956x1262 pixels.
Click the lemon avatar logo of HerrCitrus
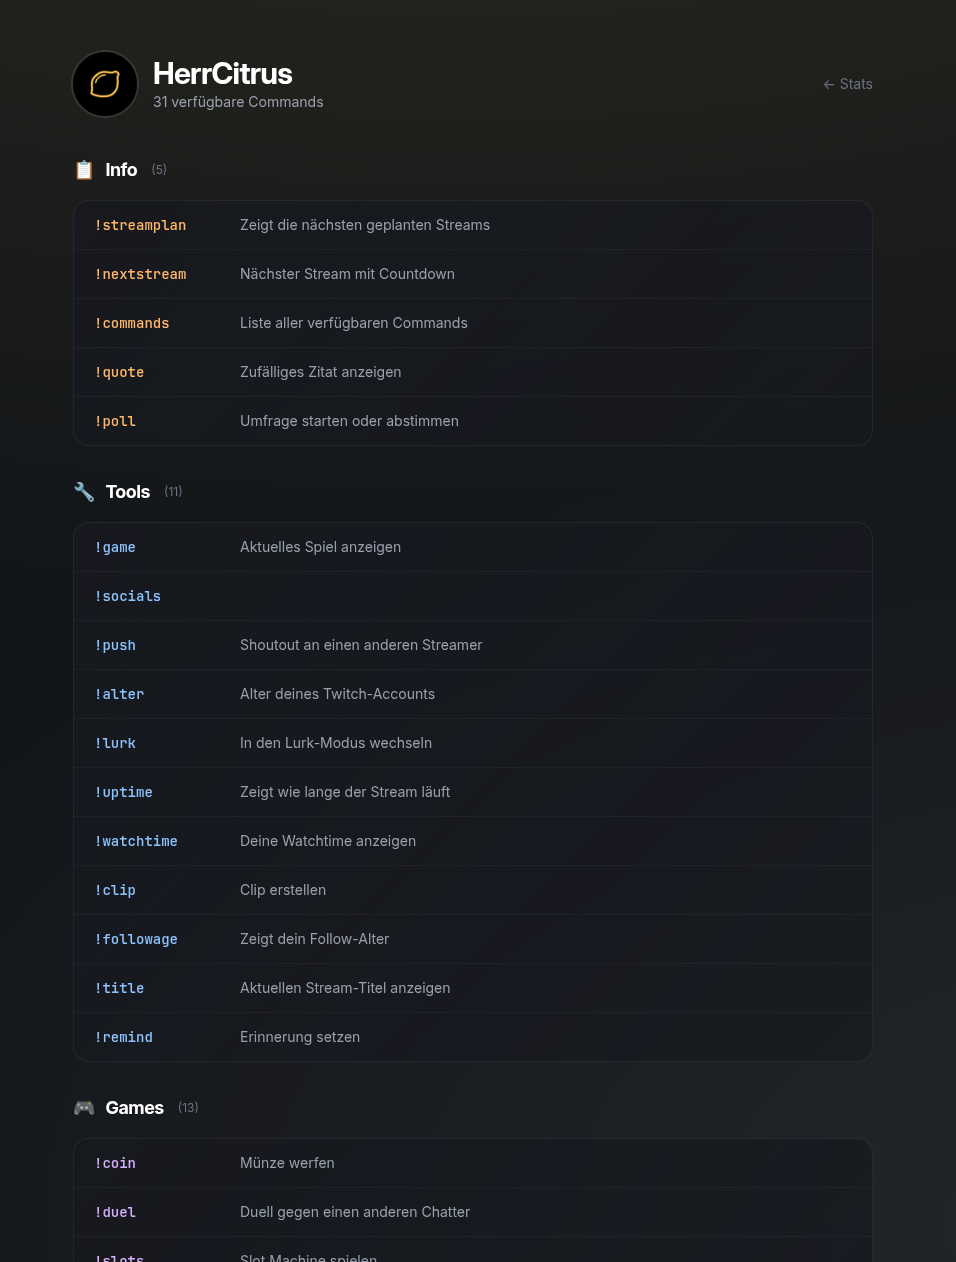[x=104, y=83]
